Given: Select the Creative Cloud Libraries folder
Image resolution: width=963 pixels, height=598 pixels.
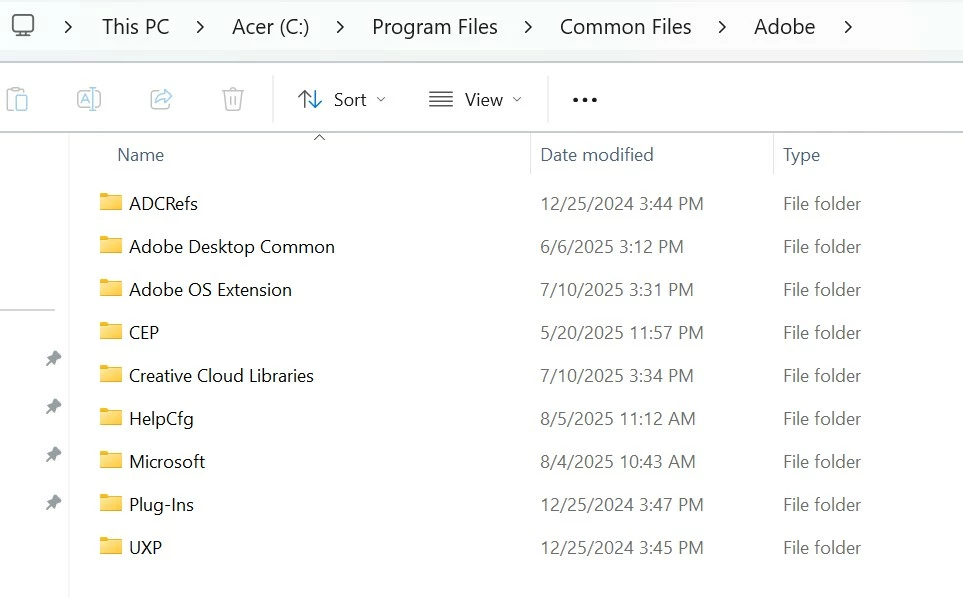Looking at the screenshot, I should [221, 376].
